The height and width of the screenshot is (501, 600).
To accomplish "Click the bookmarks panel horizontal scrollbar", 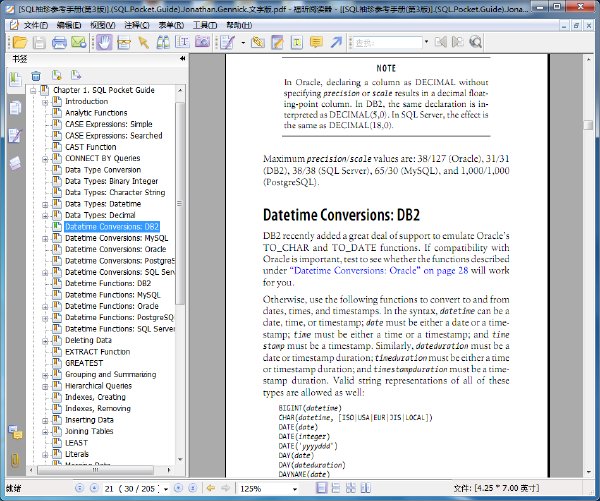I will pyautogui.click(x=95, y=470).
